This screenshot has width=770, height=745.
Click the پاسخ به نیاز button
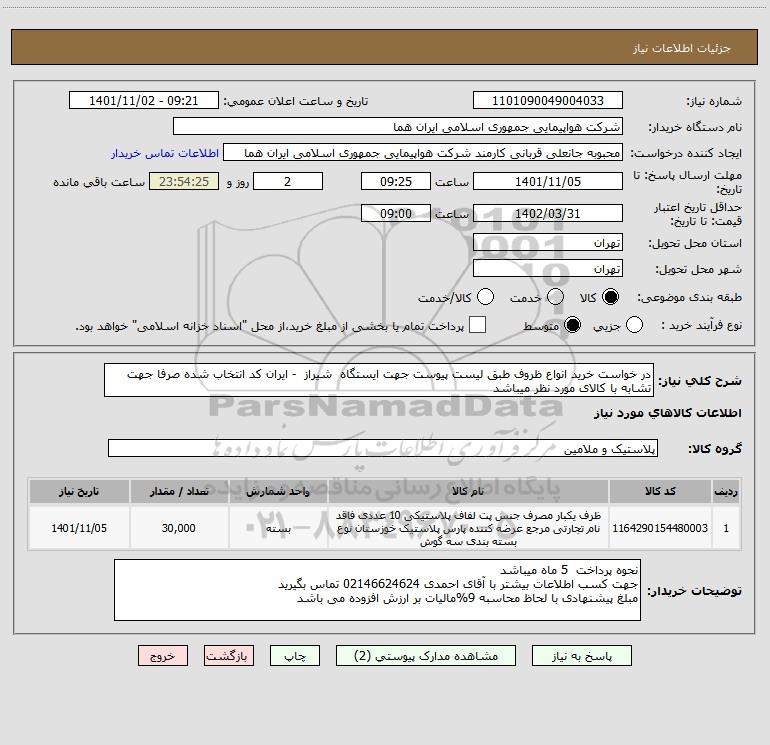581,656
